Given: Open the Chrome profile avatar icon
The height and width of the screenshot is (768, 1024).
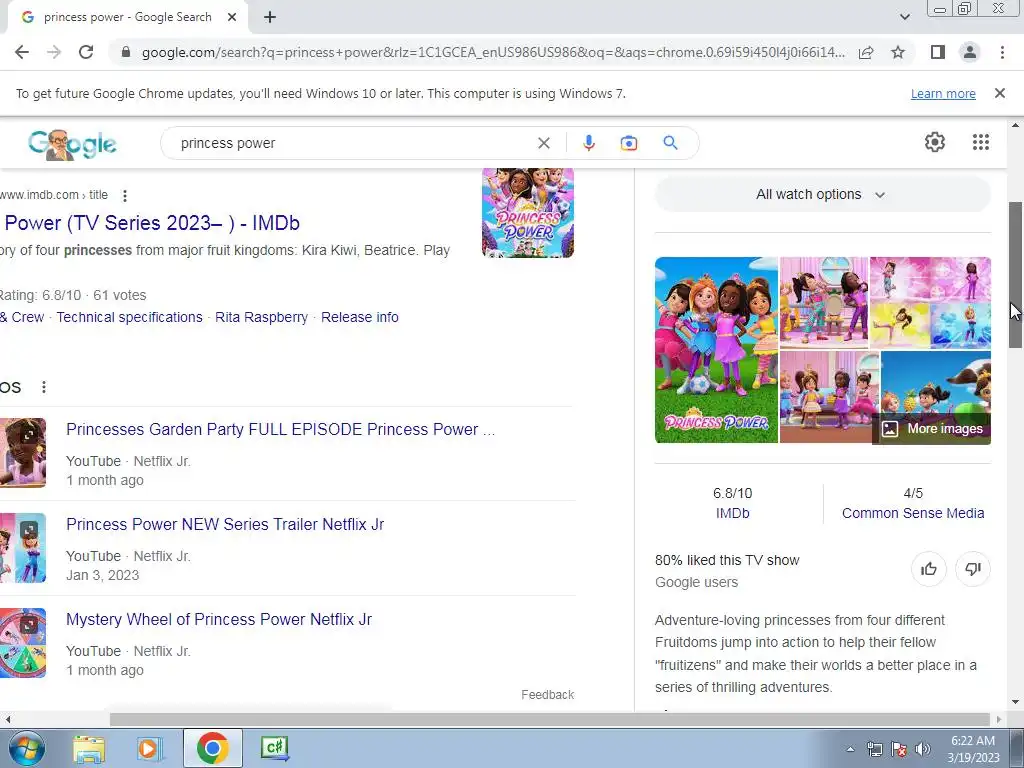Looking at the screenshot, I should (x=970, y=52).
